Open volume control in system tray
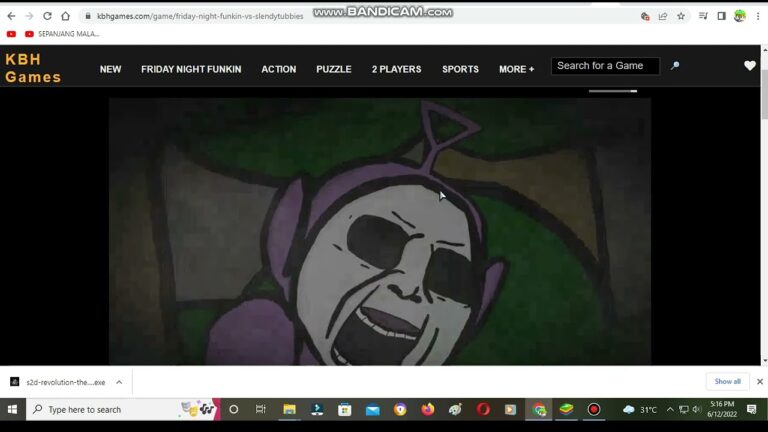The image size is (768, 432). [x=696, y=409]
